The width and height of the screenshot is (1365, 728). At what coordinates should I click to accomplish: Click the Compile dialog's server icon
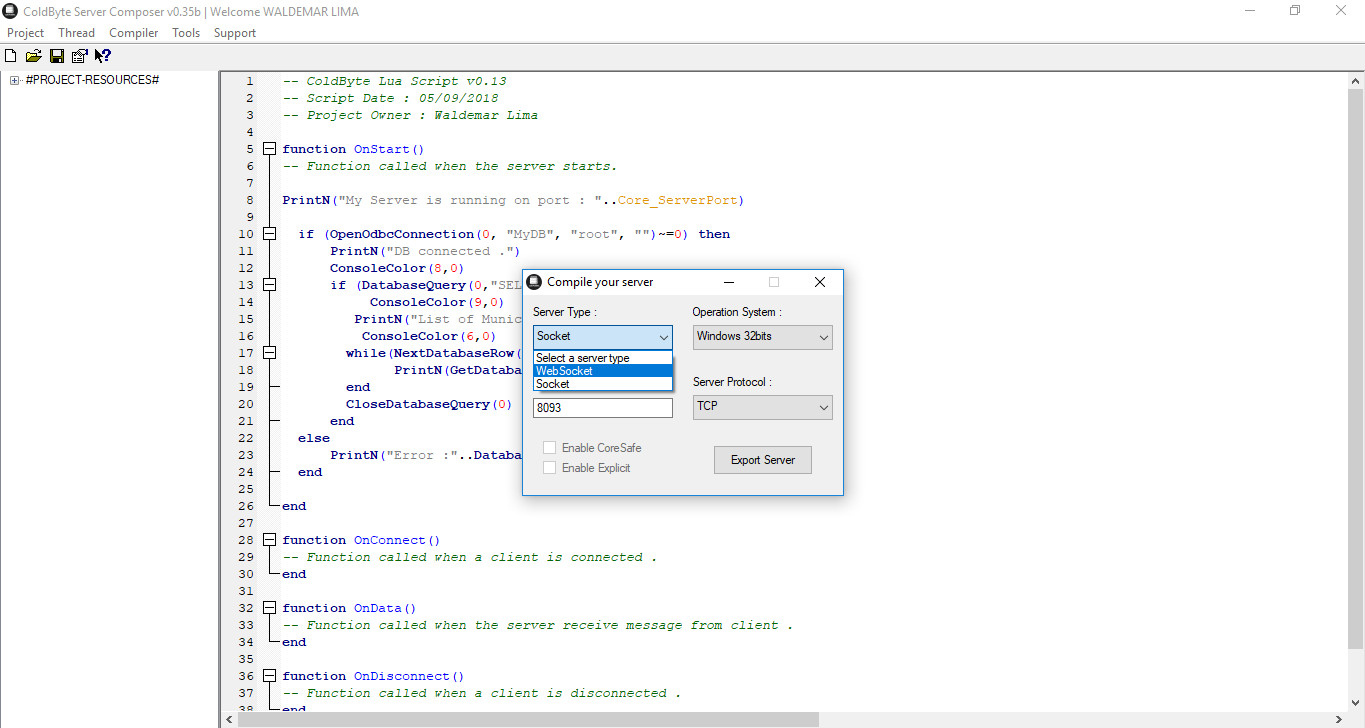click(x=534, y=281)
